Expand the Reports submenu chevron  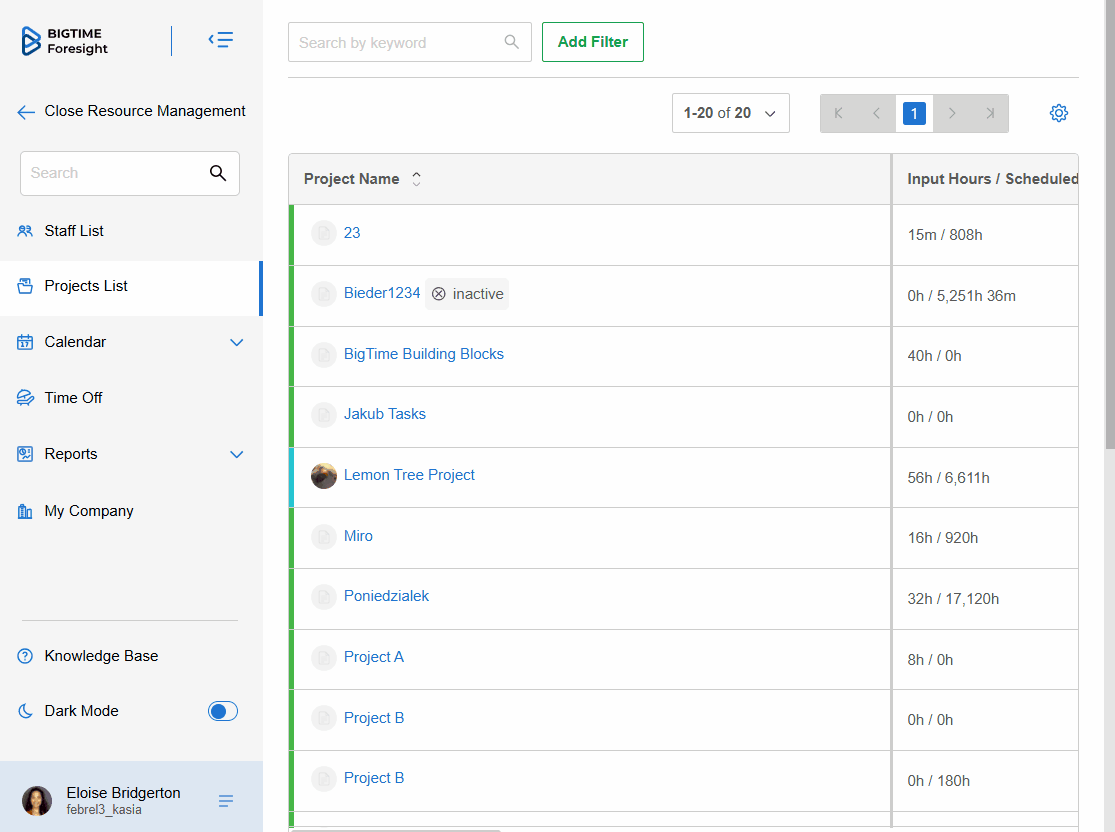(x=237, y=454)
